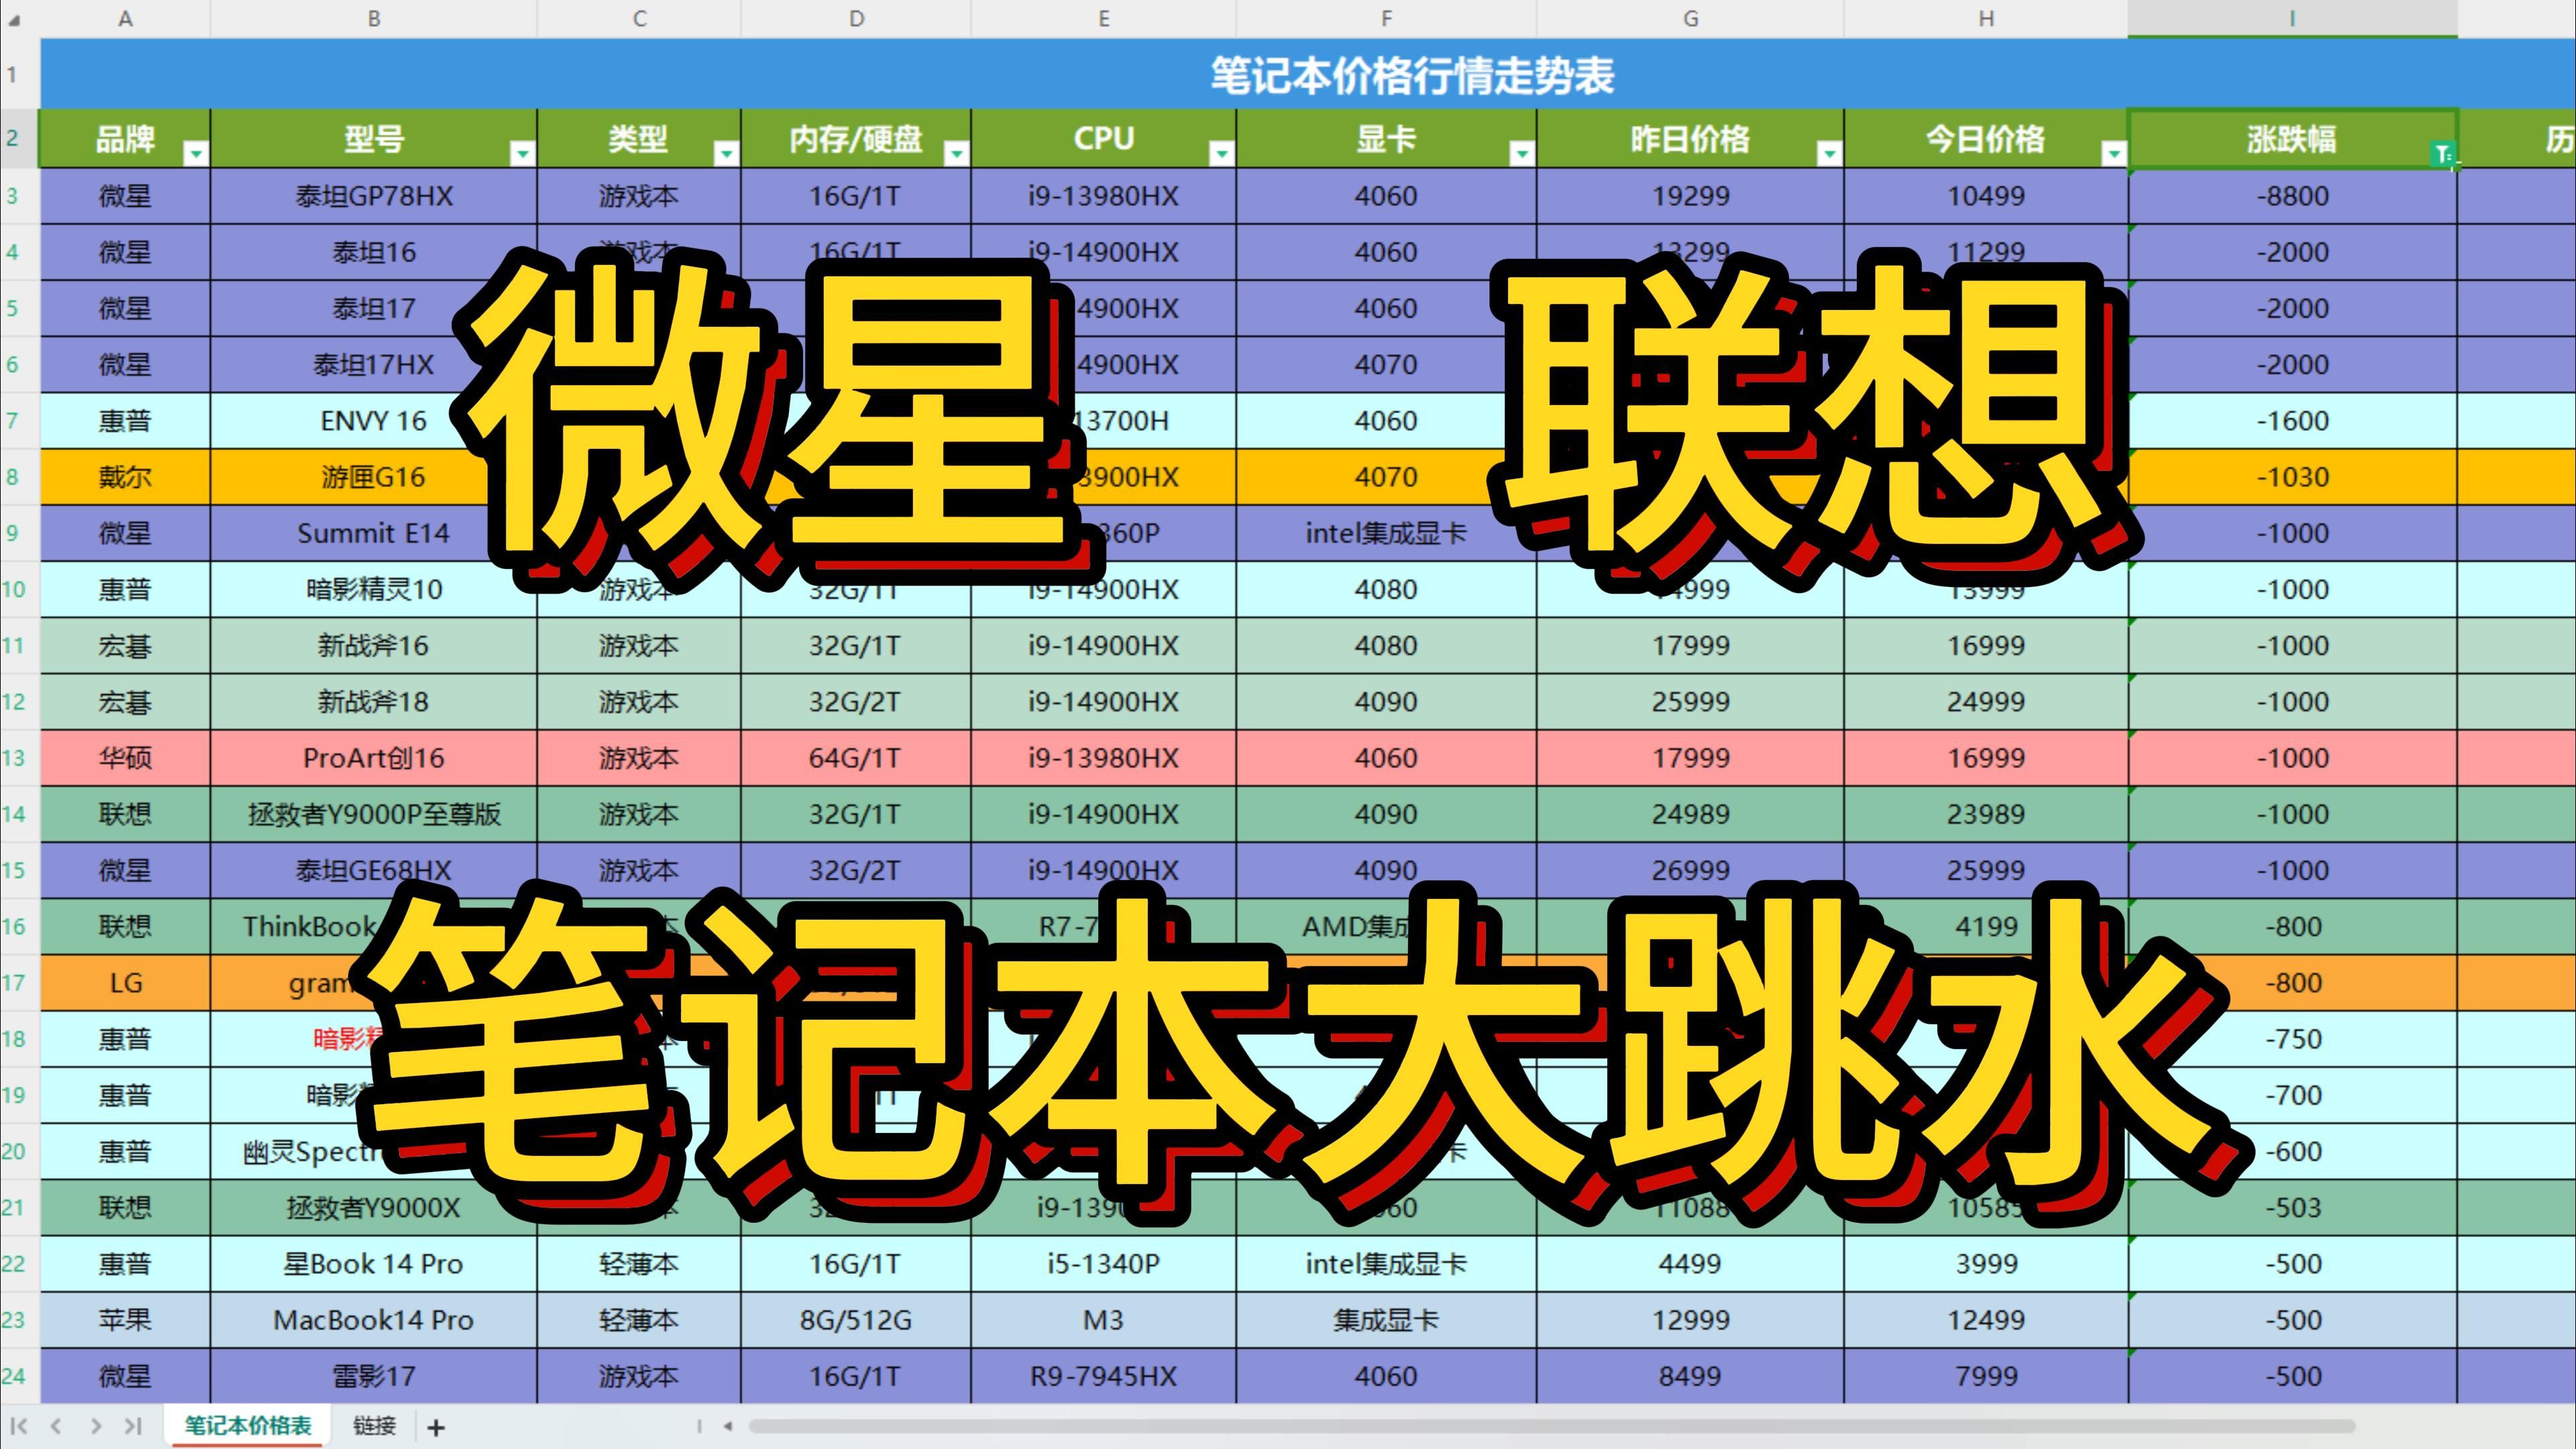This screenshot has height=1449, width=2576.
Task: Select the 7999 today price cell
Action: coord(1985,1375)
